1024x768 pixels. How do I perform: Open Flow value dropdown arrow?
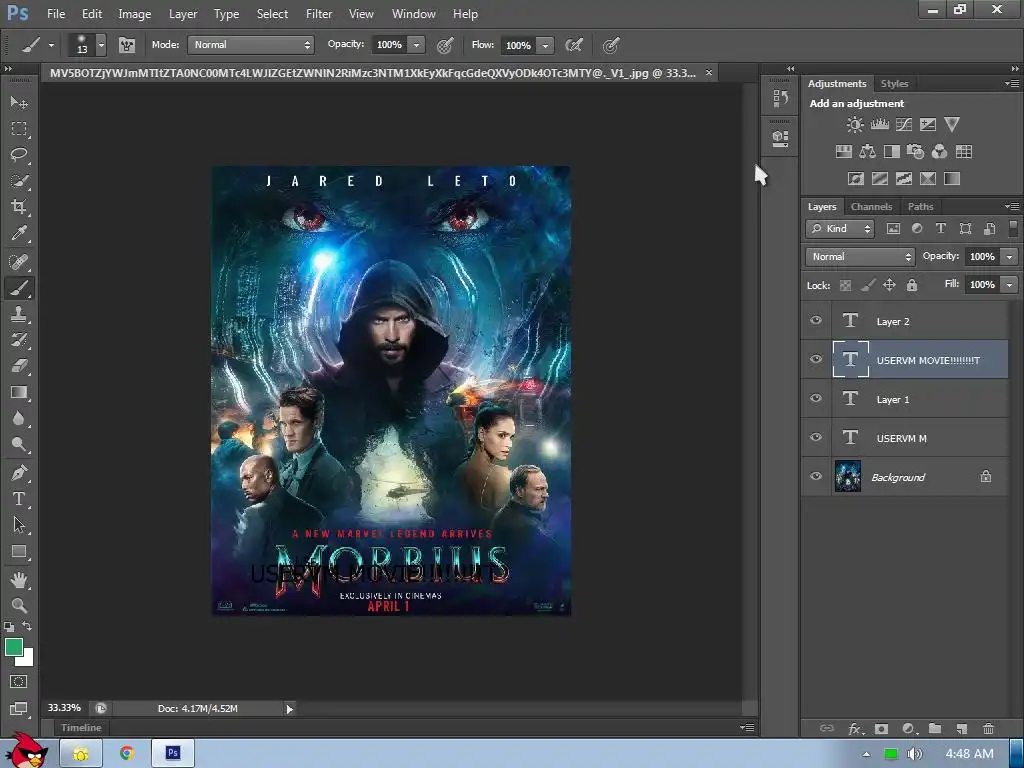[x=545, y=45]
